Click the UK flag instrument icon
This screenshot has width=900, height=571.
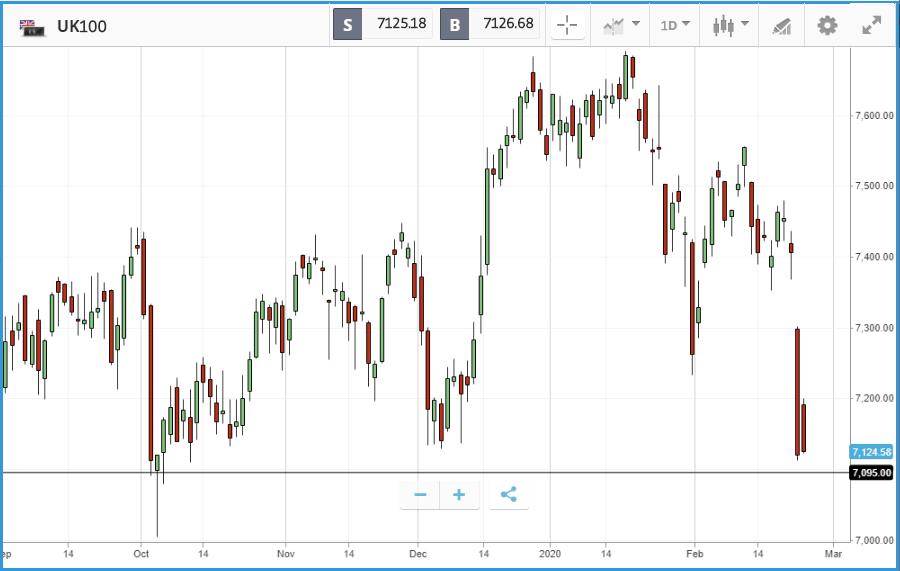click(x=32, y=27)
